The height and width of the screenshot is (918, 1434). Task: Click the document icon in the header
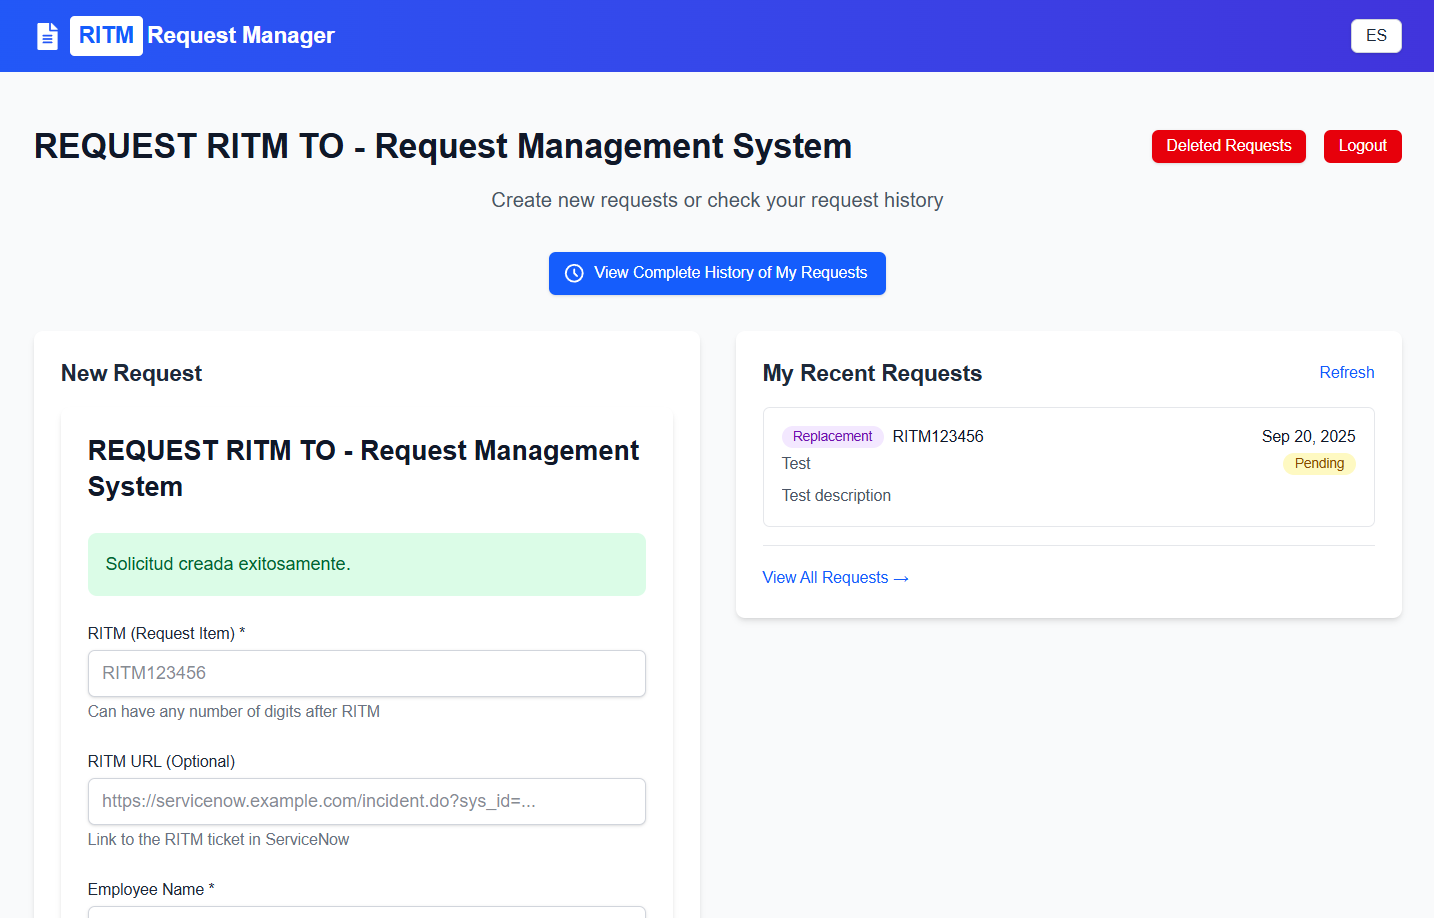coord(47,36)
